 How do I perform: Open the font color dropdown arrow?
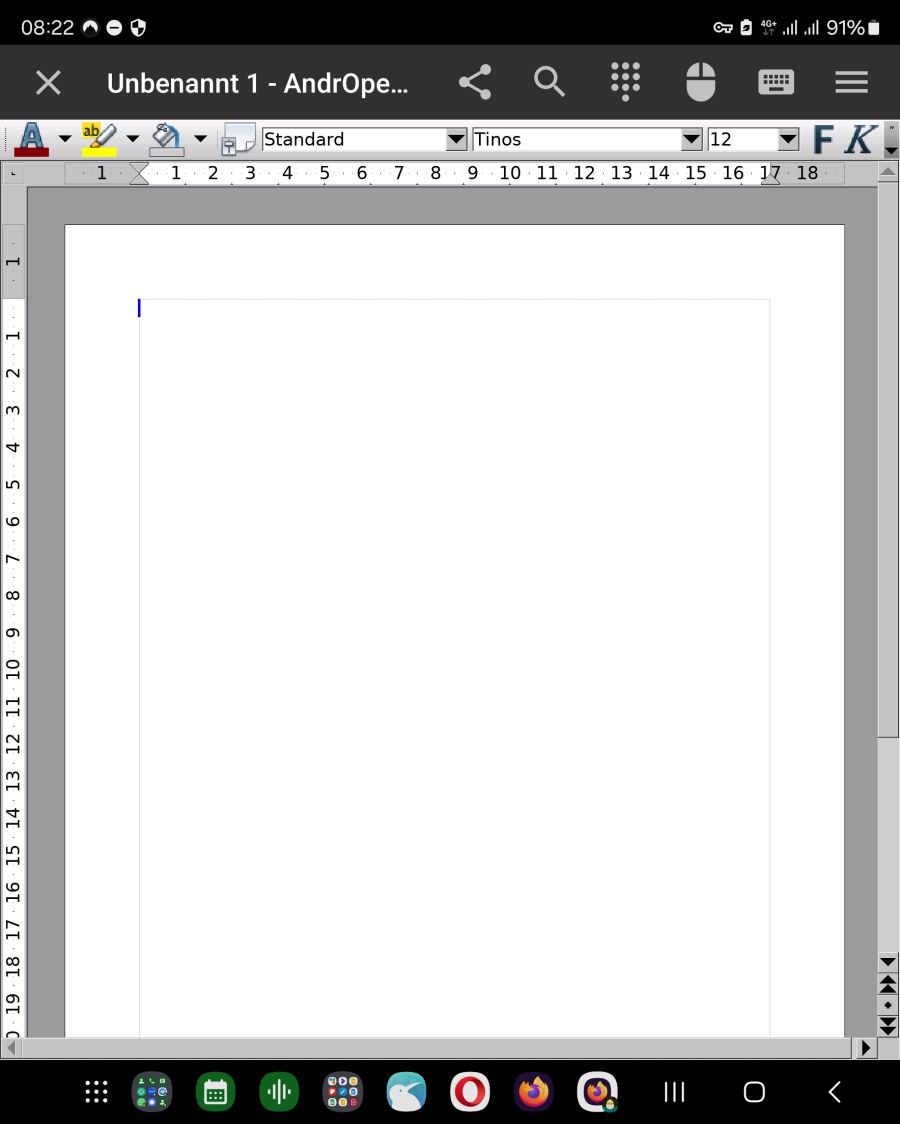65,139
